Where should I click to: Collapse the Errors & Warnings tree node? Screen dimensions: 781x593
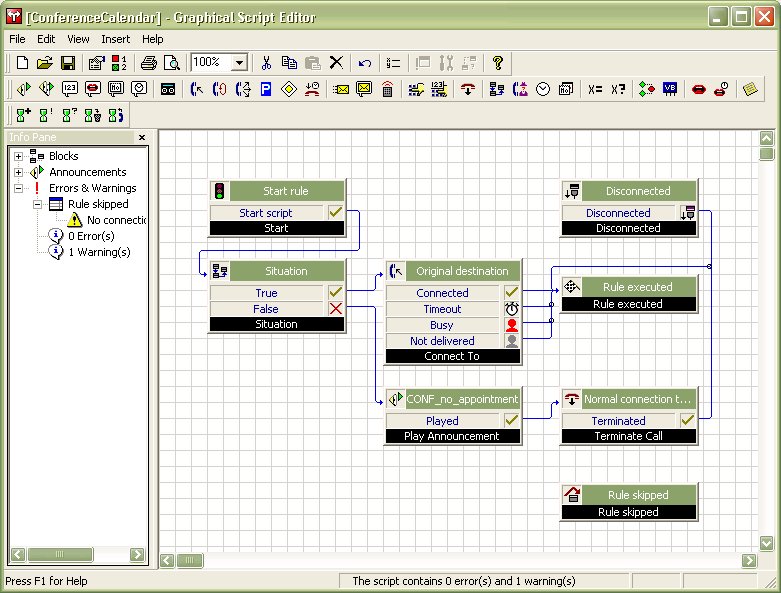(x=18, y=188)
